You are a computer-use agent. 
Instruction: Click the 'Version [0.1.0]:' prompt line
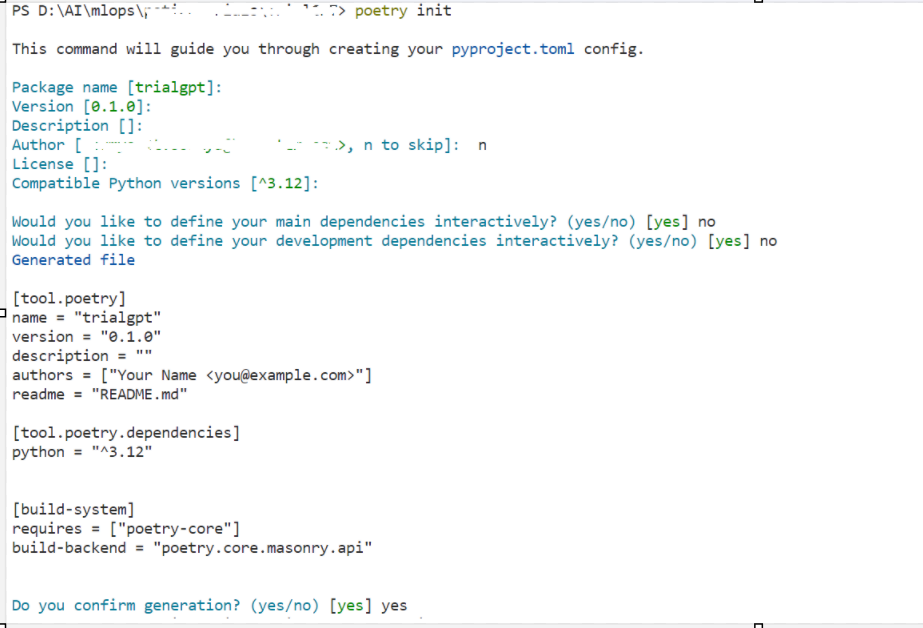click(82, 107)
